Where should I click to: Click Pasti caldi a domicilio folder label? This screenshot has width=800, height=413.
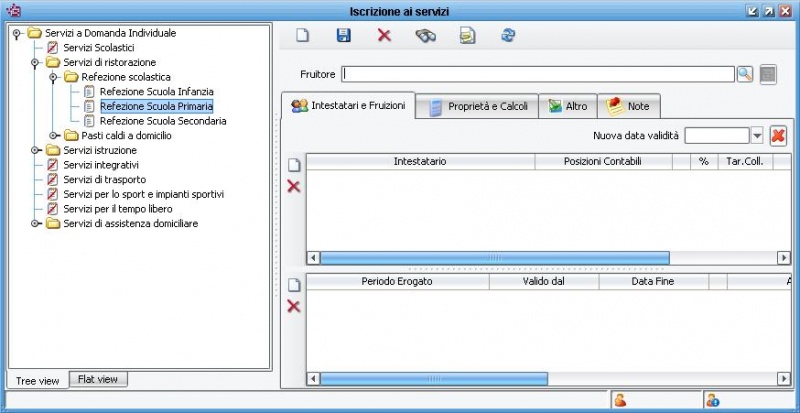[127, 136]
